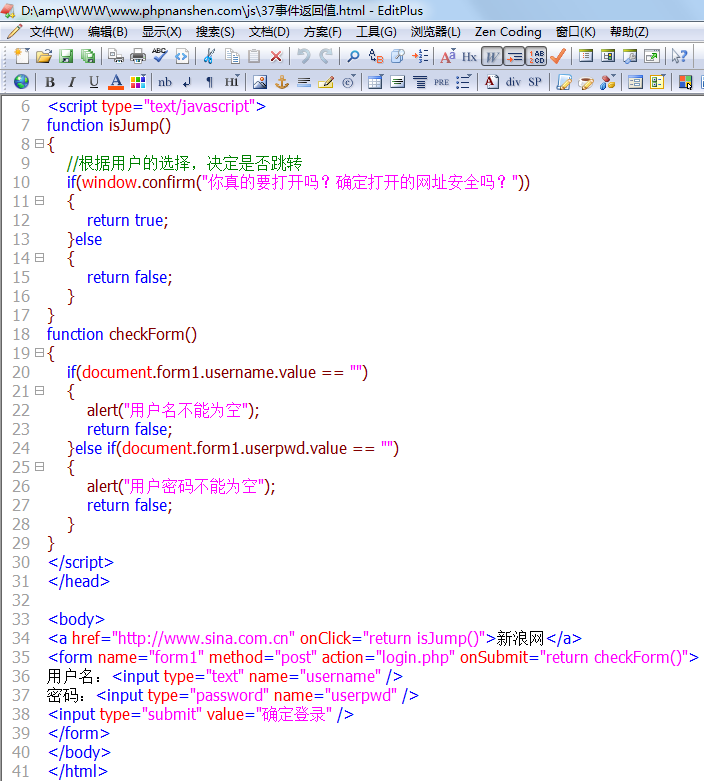Open a file with the folder icon

tap(44, 56)
